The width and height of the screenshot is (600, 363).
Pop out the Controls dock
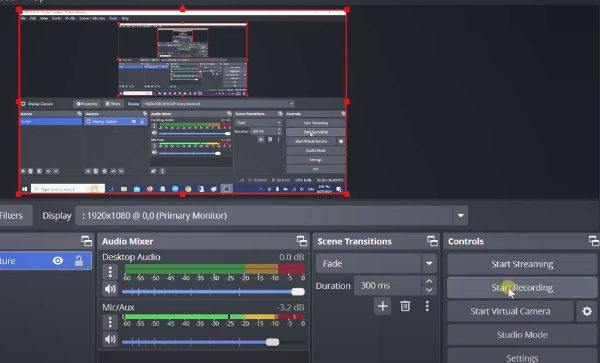pos(594,241)
